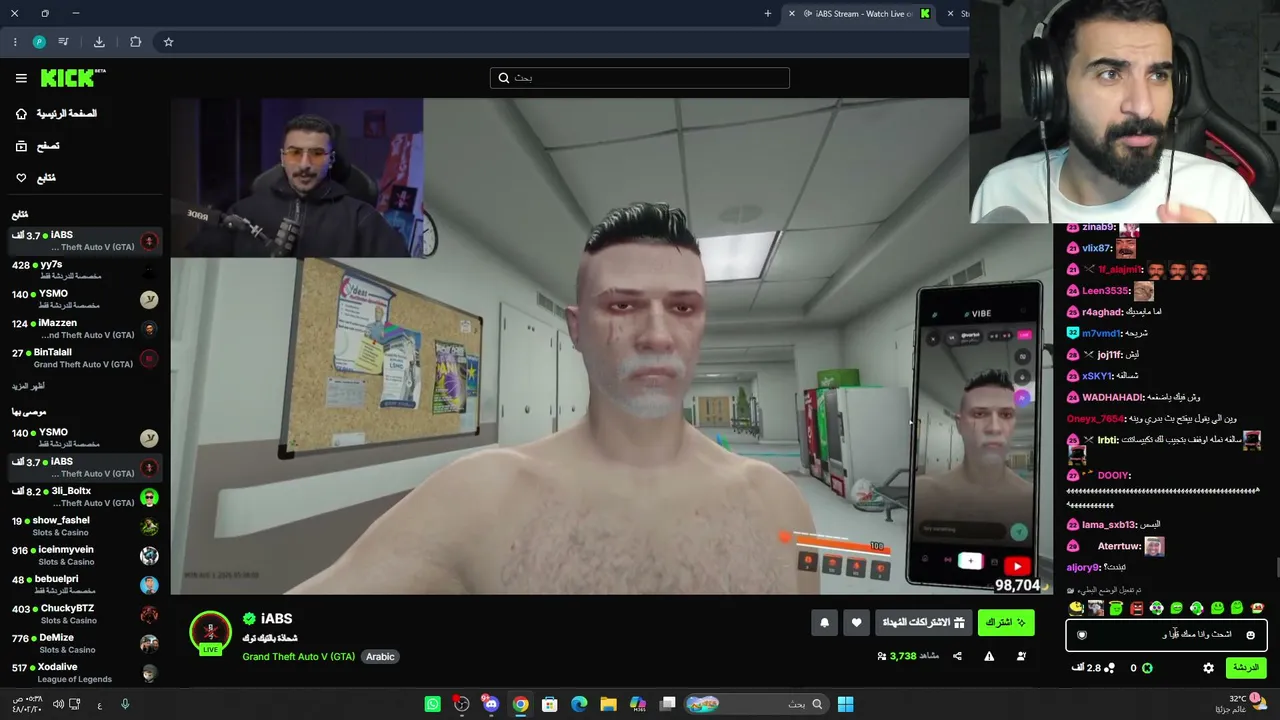This screenshot has height=720, width=1280.
Task: Open ChuckyBTZ recommended channel
Action: click(85, 614)
